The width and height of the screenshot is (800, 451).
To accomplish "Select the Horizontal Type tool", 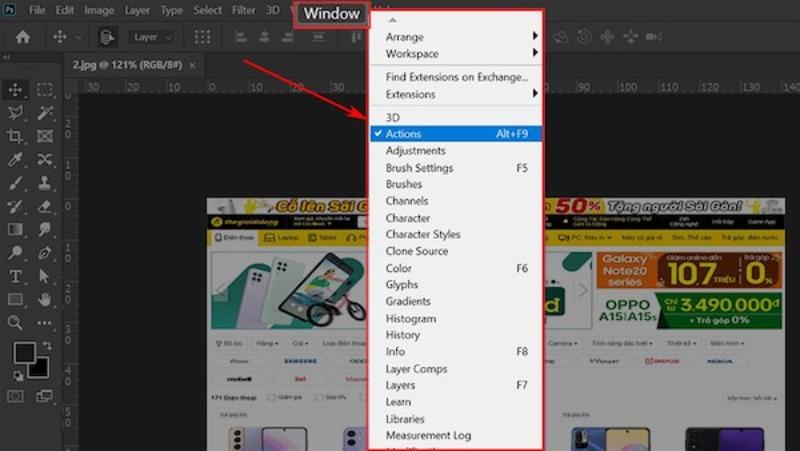I will pos(16,276).
